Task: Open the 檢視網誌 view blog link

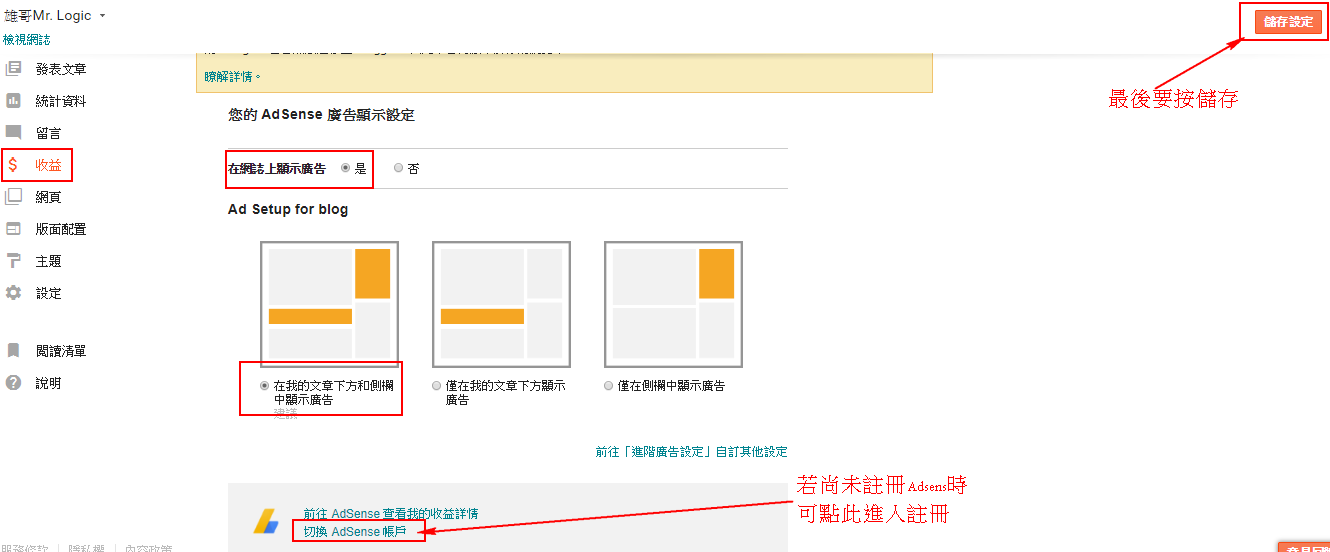Action: (27, 40)
